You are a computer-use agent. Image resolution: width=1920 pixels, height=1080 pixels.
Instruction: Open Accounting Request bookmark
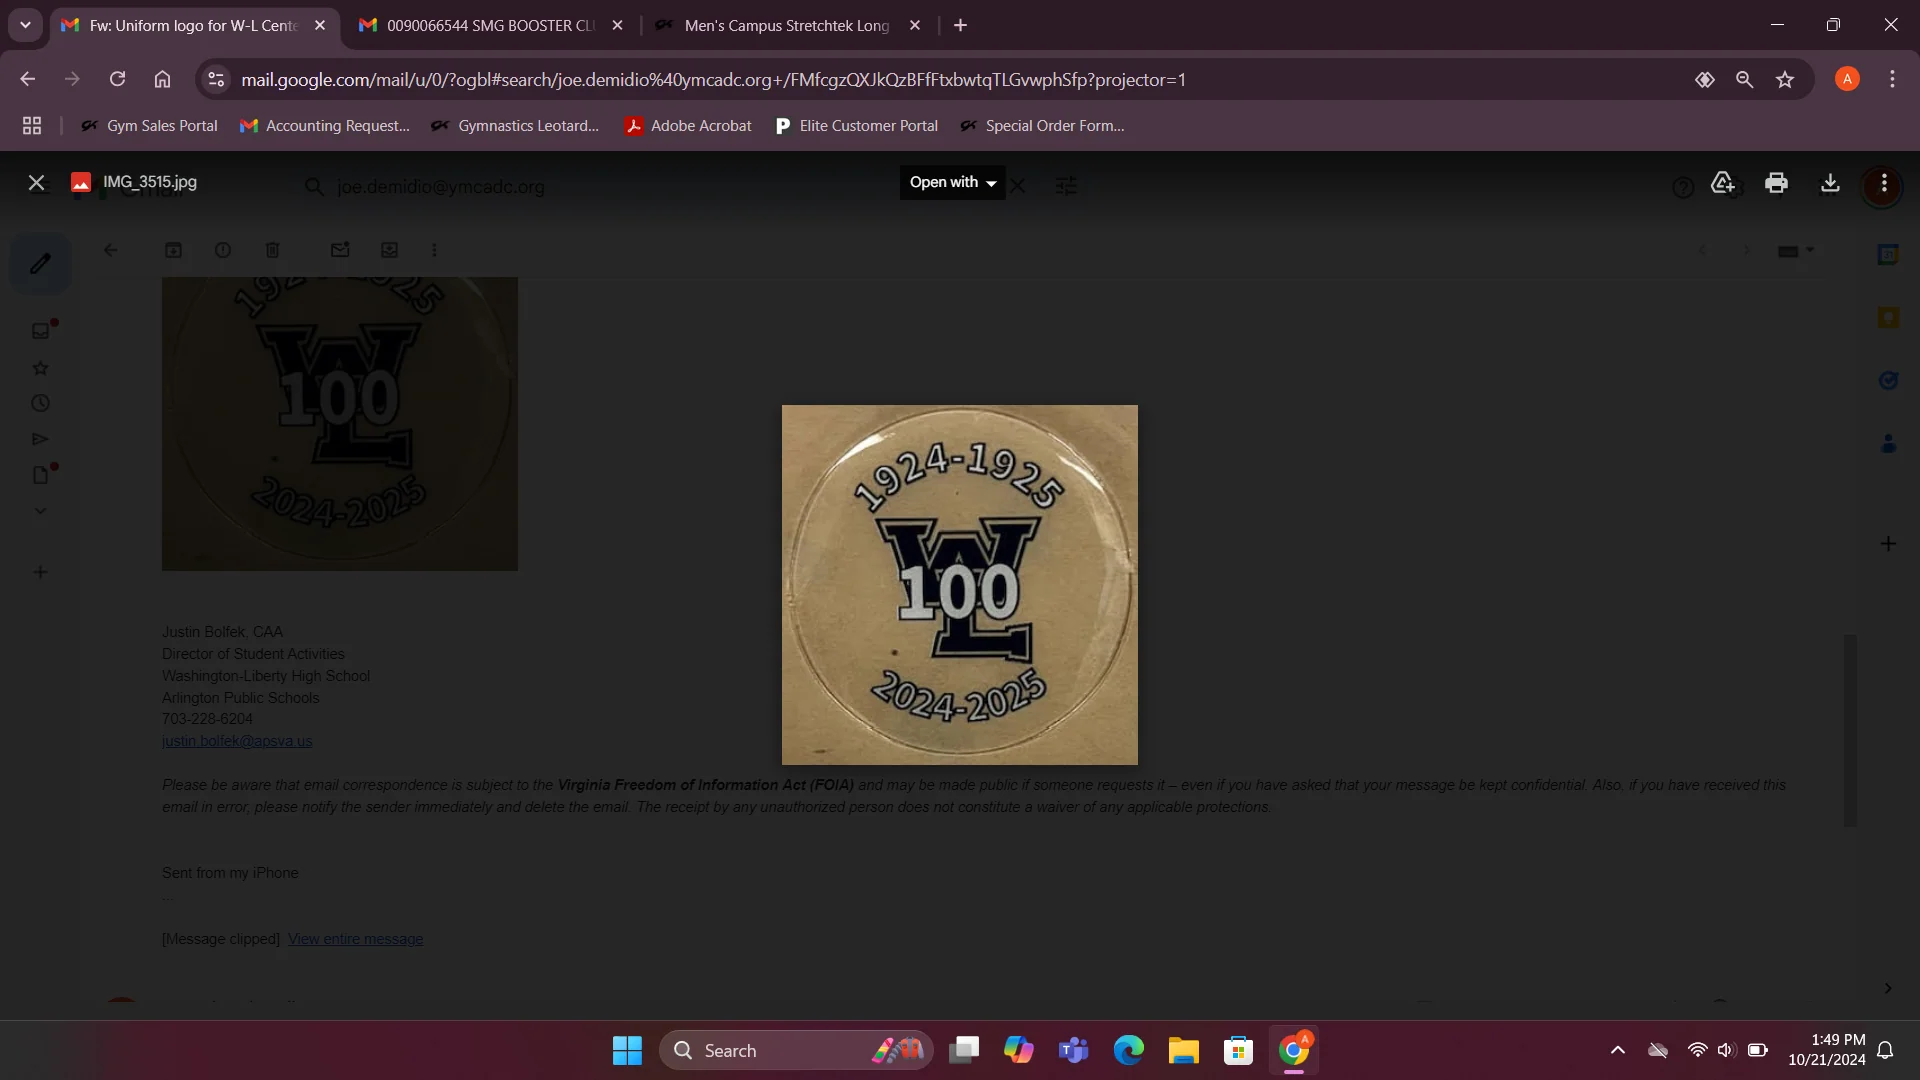click(325, 126)
